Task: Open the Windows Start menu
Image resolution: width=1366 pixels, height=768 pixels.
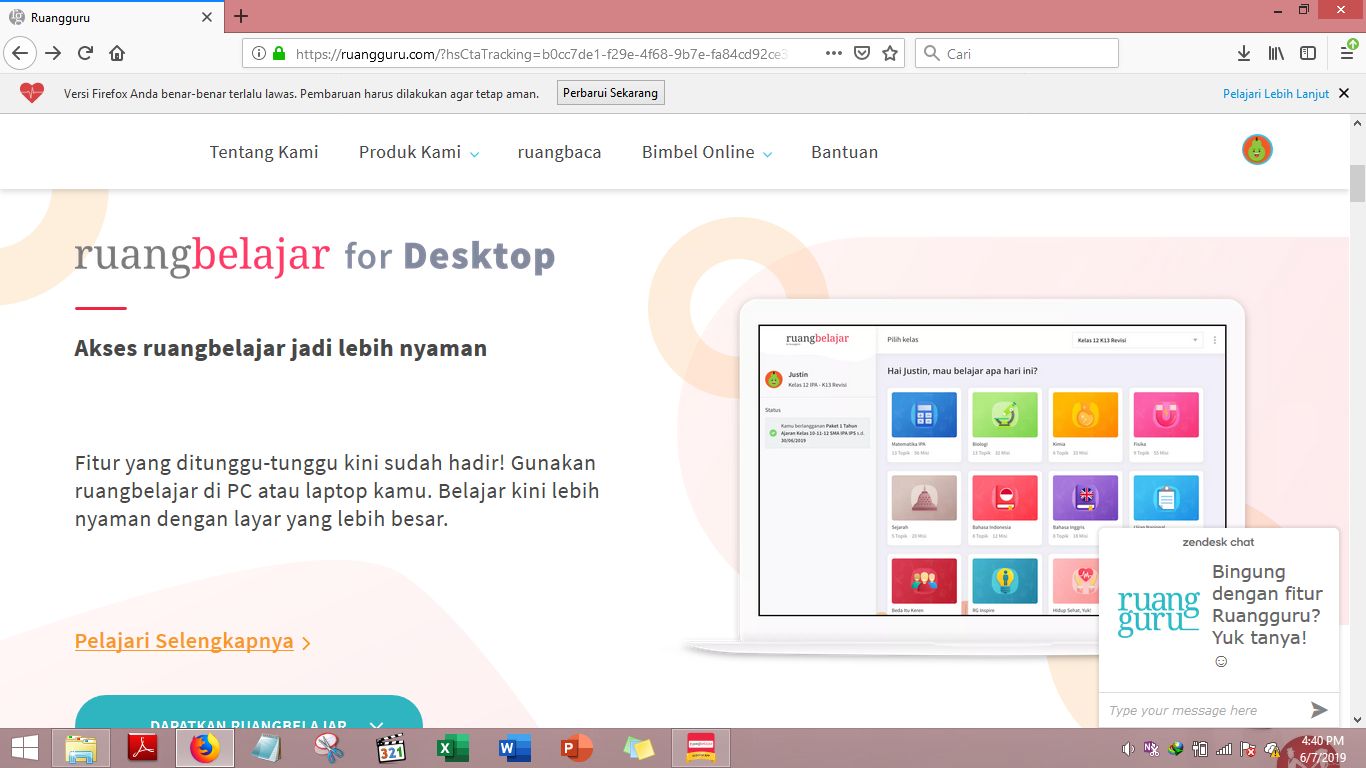Action: 25,748
